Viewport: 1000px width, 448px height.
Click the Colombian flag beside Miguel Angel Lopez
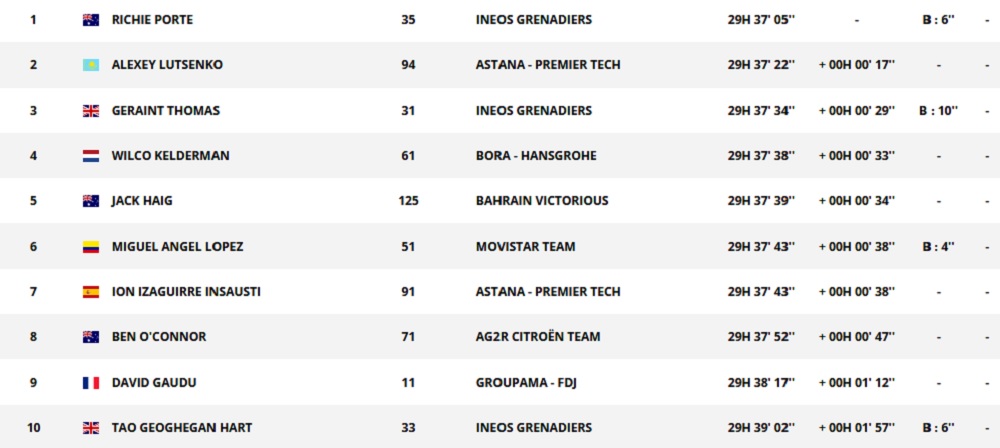[91, 247]
